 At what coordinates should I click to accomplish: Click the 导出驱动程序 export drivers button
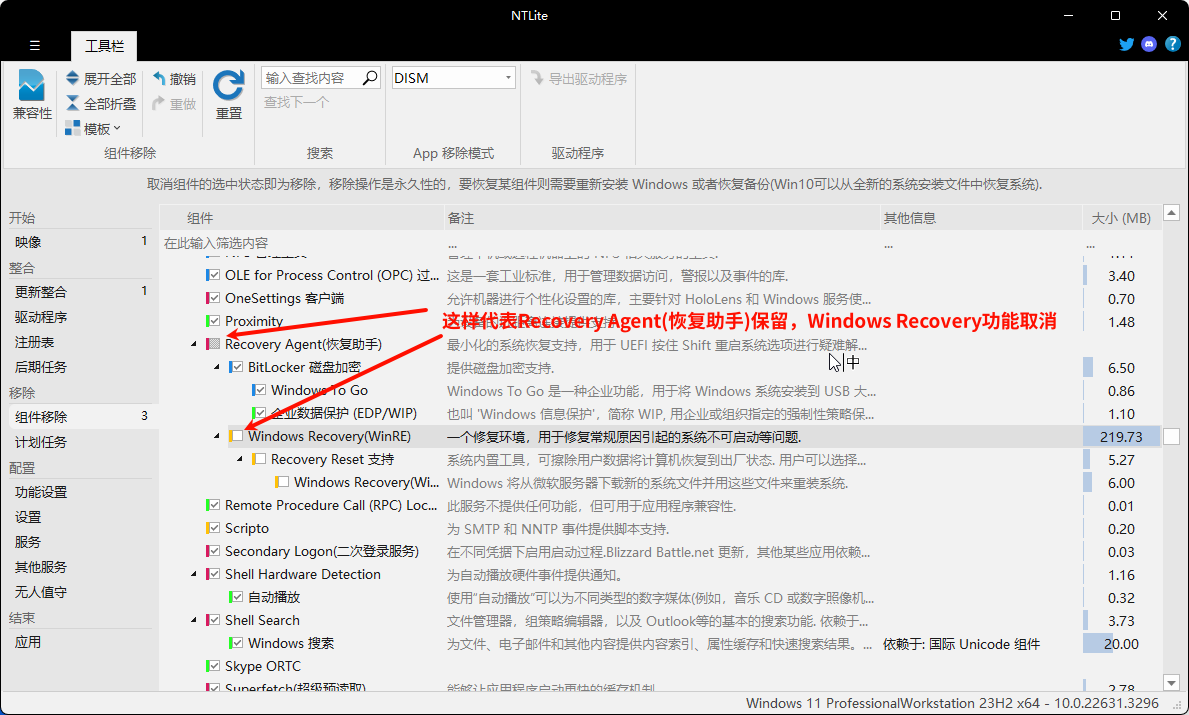(x=579, y=78)
